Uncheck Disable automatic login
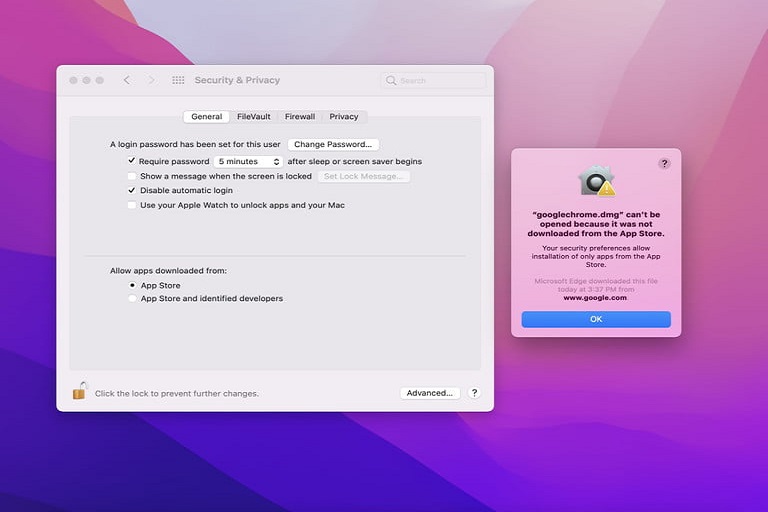This screenshot has height=512, width=768. (x=132, y=190)
